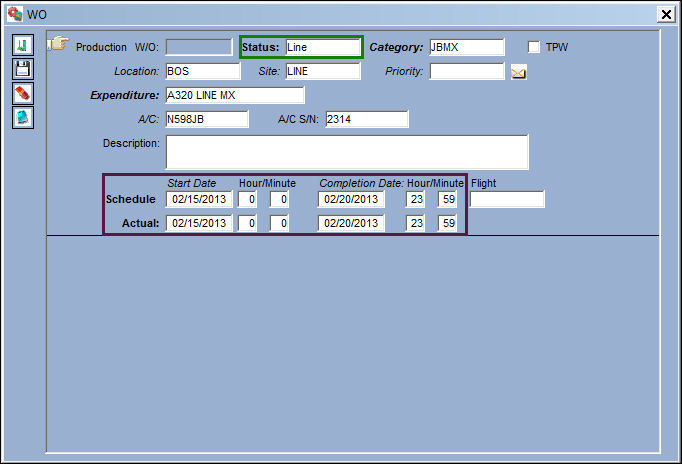Toggle the TPW checkbox
The width and height of the screenshot is (682, 464).
(534, 47)
